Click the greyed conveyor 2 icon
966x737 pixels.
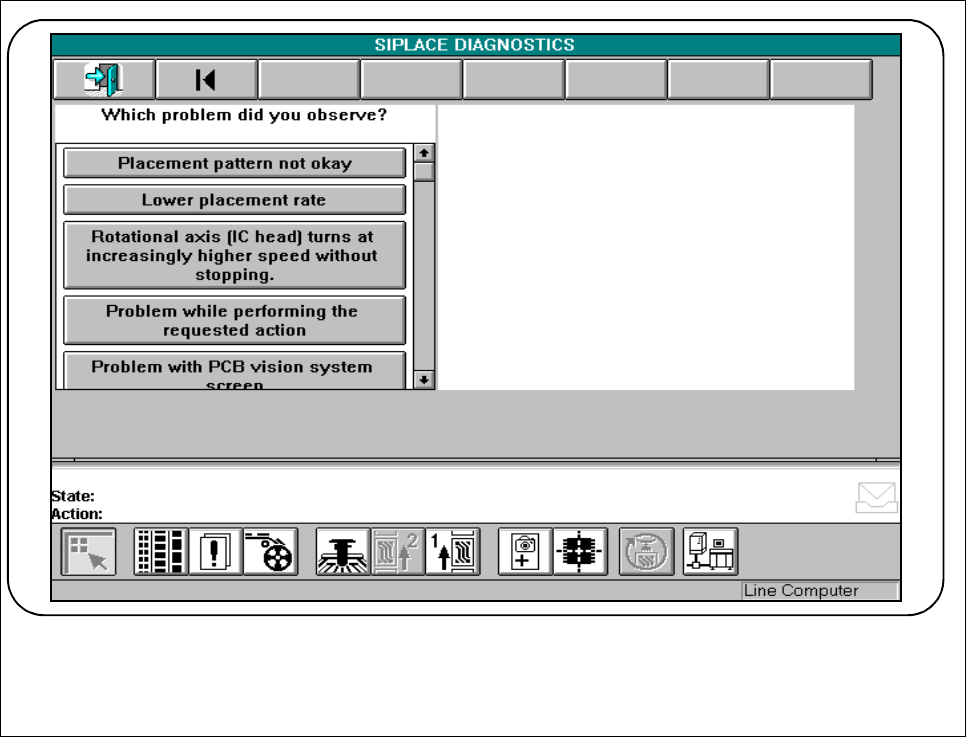pos(398,552)
